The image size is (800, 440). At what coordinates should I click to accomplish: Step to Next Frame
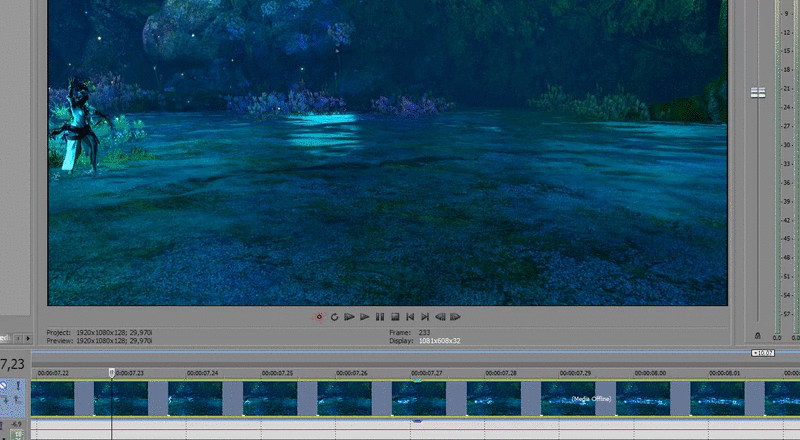pyautogui.click(x=455, y=317)
